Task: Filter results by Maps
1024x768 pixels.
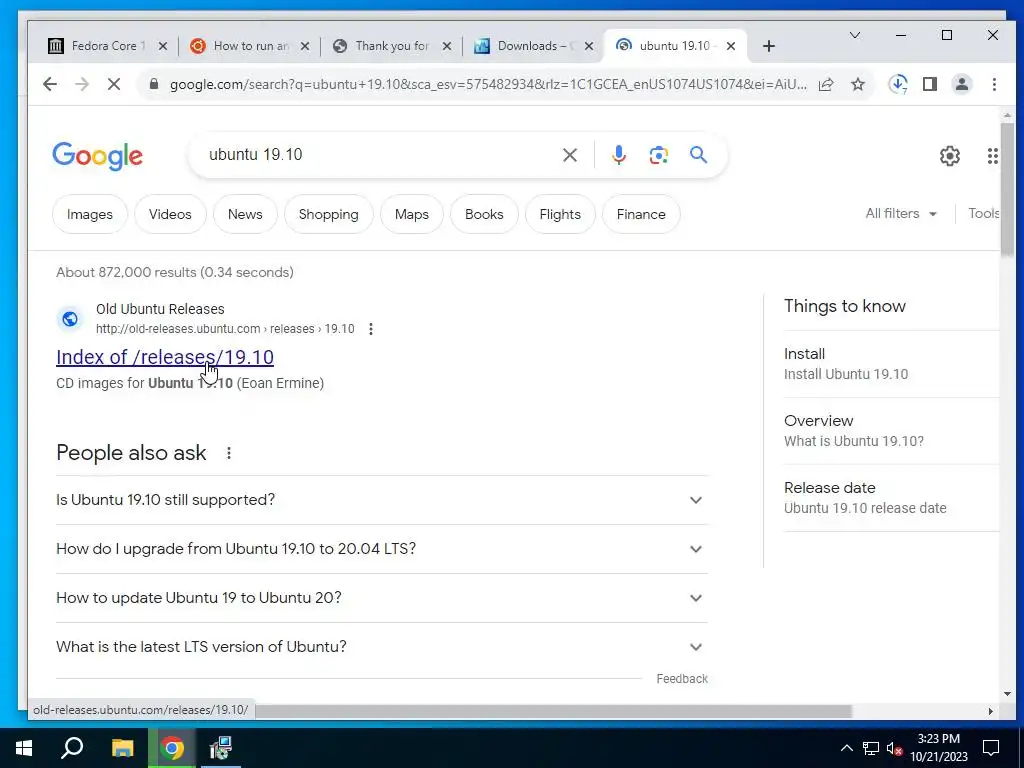Action: pos(411,214)
